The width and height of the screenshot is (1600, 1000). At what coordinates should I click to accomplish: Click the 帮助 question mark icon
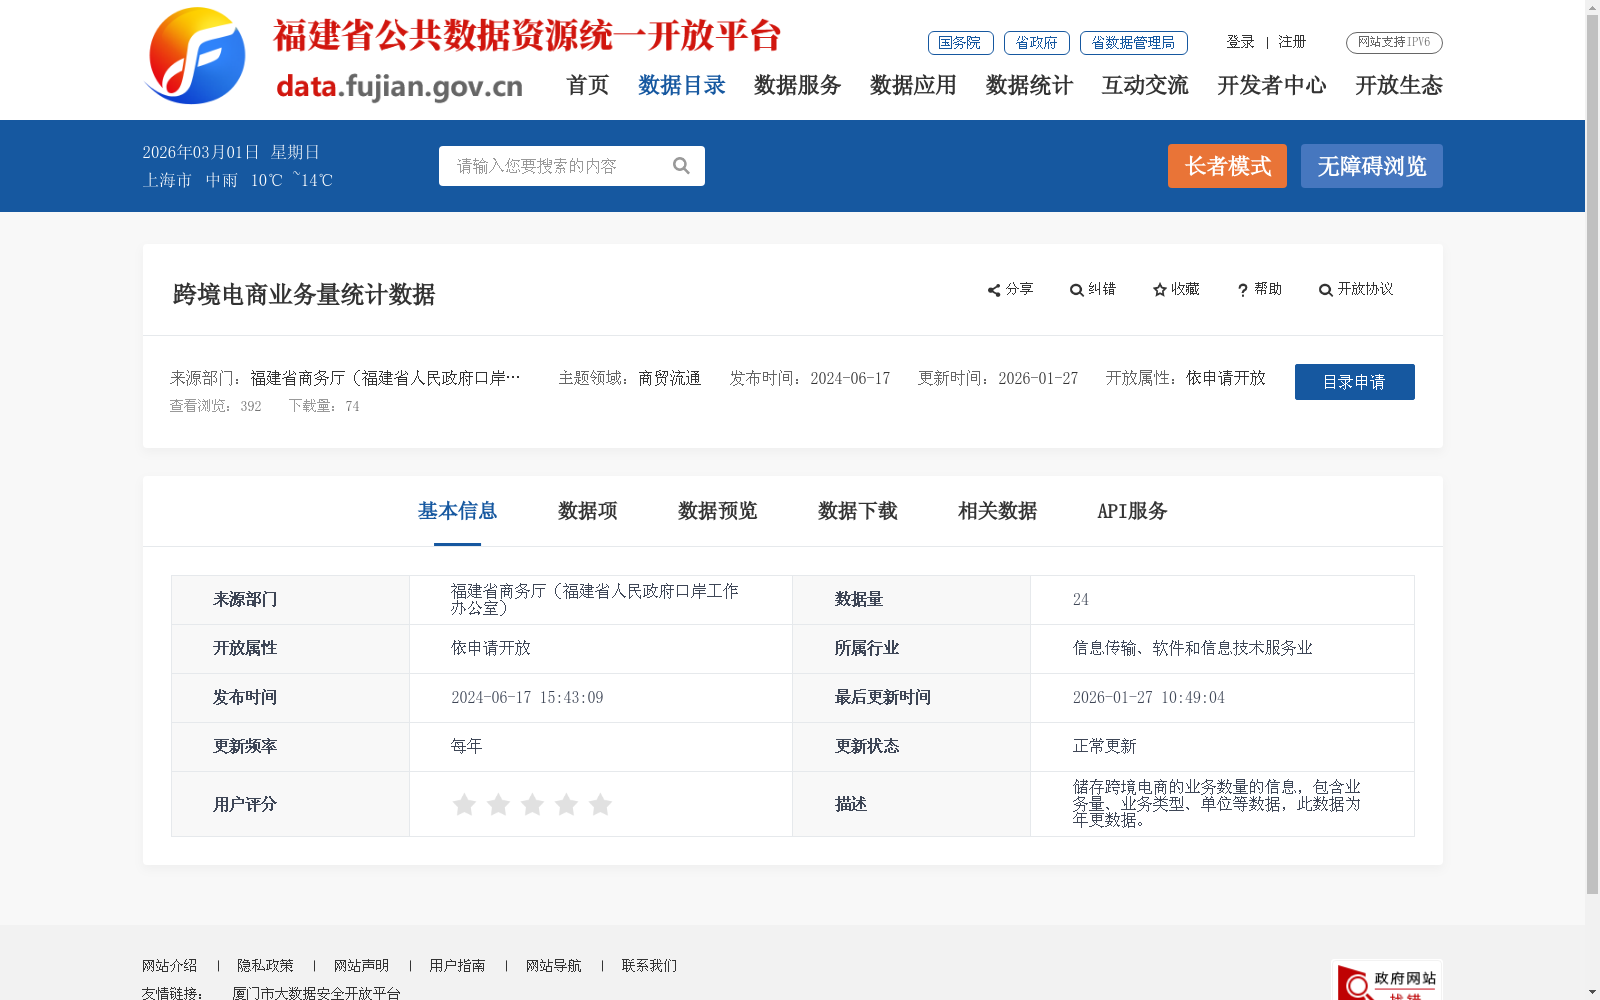click(x=1243, y=290)
